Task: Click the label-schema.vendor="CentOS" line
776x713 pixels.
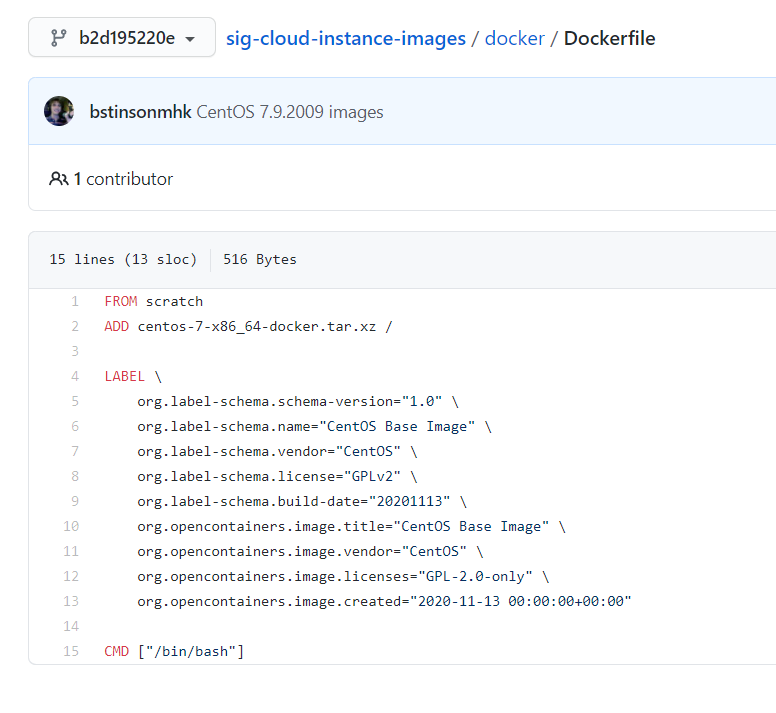Action: pos(277,451)
